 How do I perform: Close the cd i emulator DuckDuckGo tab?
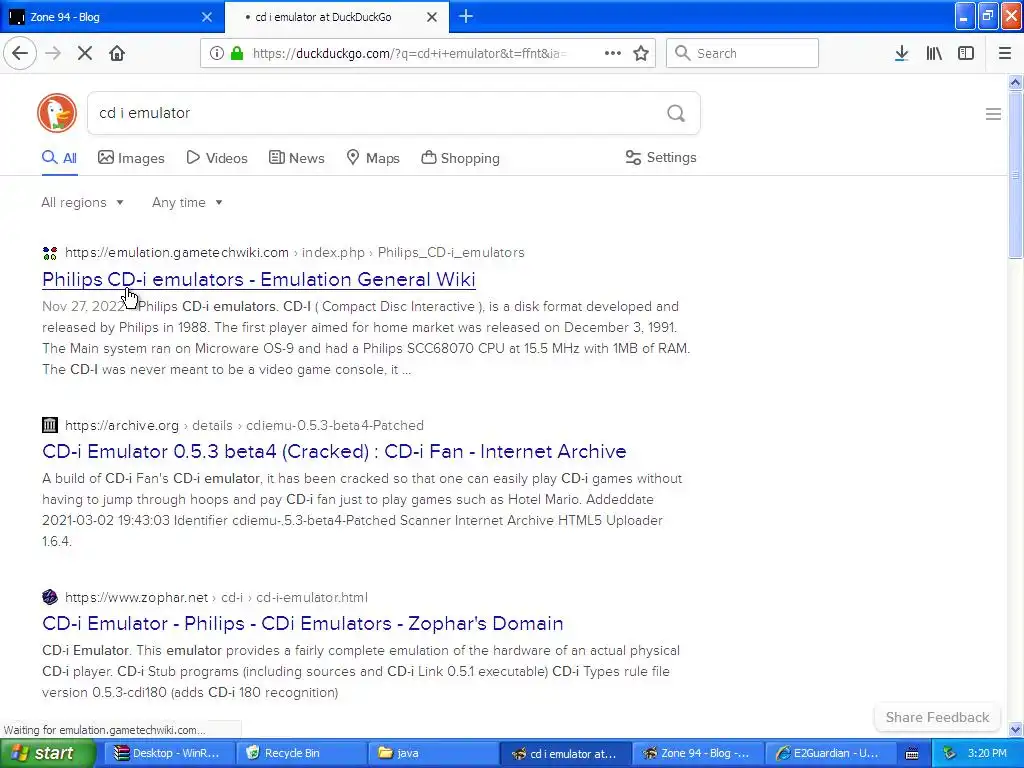coord(432,17)
